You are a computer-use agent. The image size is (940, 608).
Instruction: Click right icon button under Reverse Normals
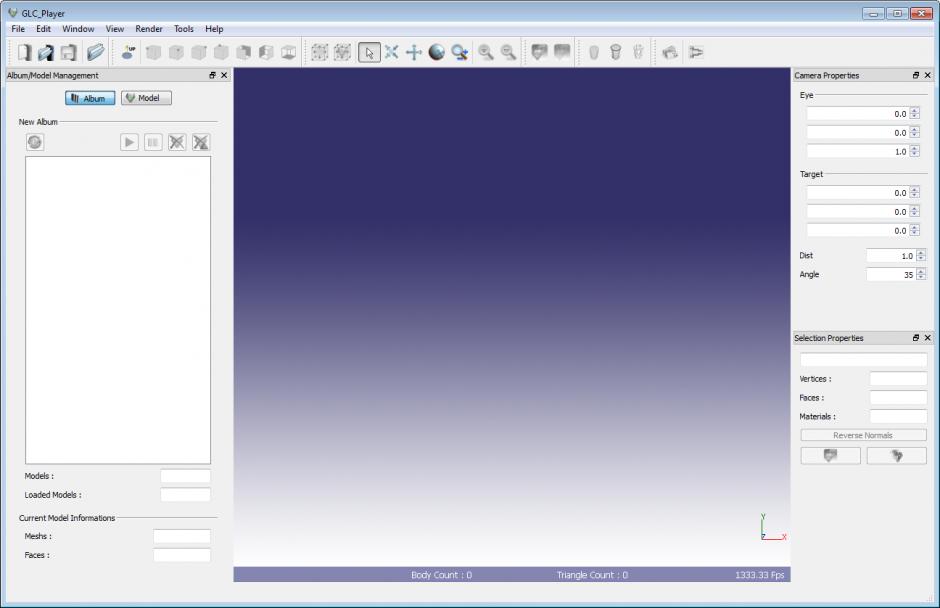(x=896, y=456)
